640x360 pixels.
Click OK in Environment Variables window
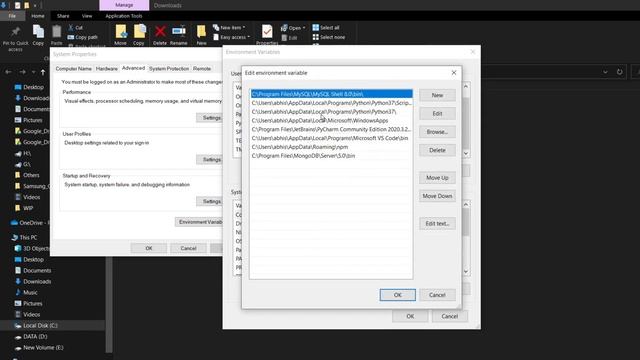tap(410, 316)
